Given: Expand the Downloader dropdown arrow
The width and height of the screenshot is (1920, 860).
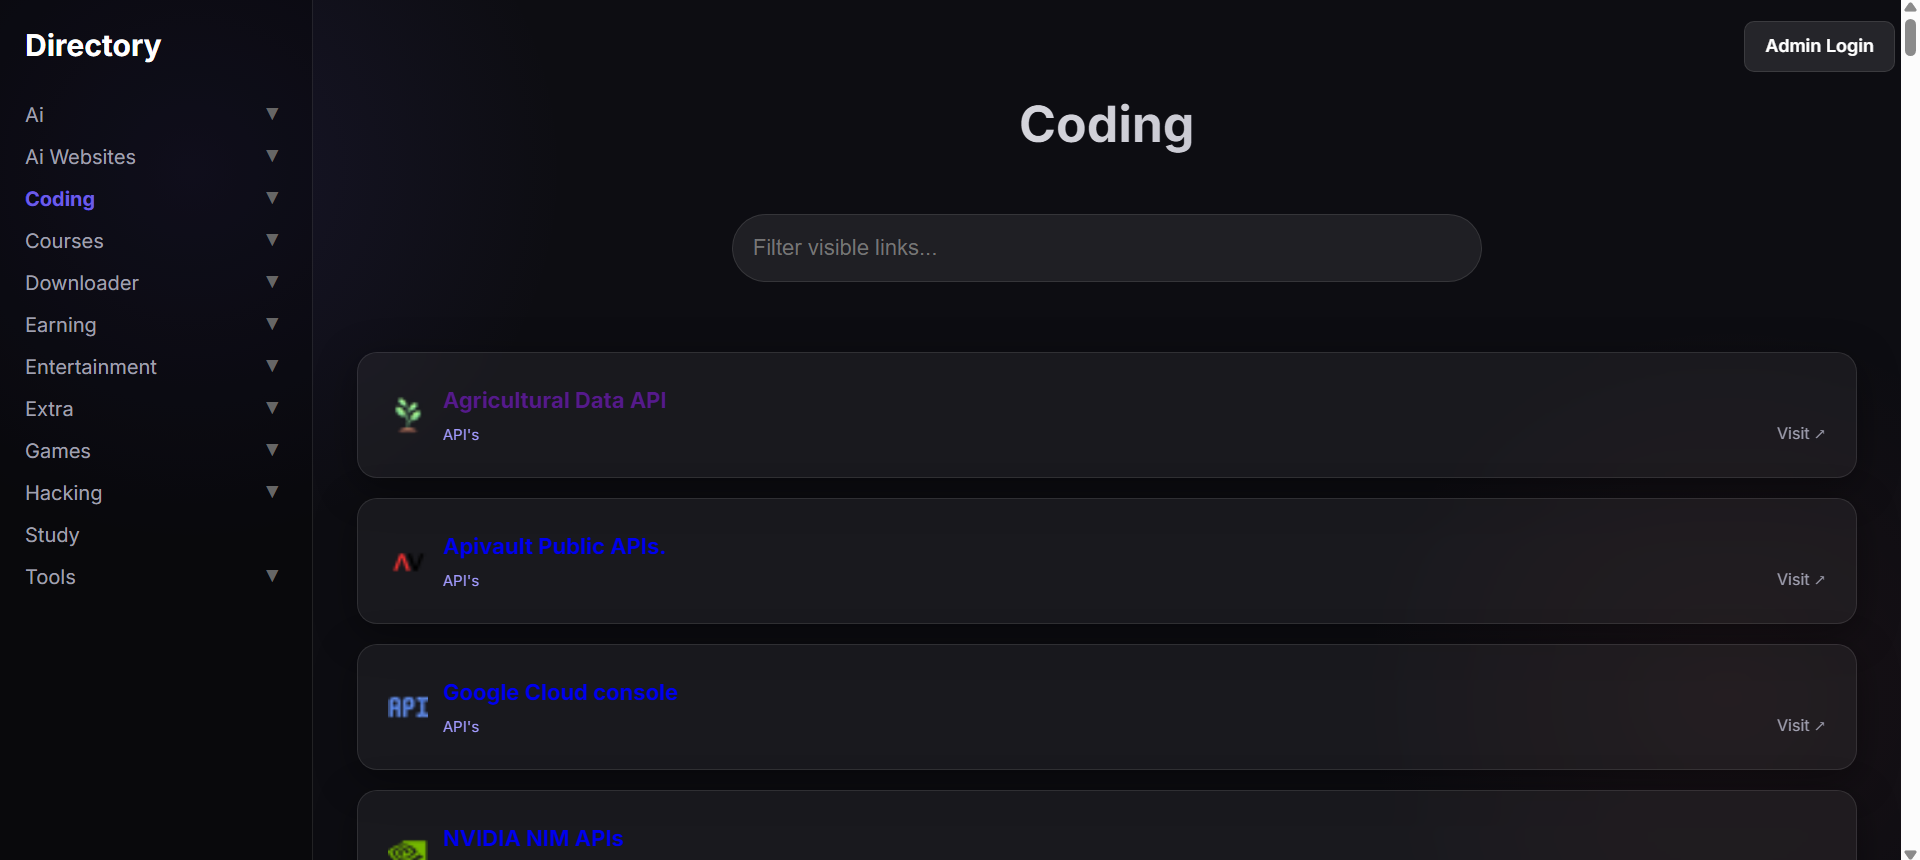Looking at the screenshot, I should click(272, 282).
